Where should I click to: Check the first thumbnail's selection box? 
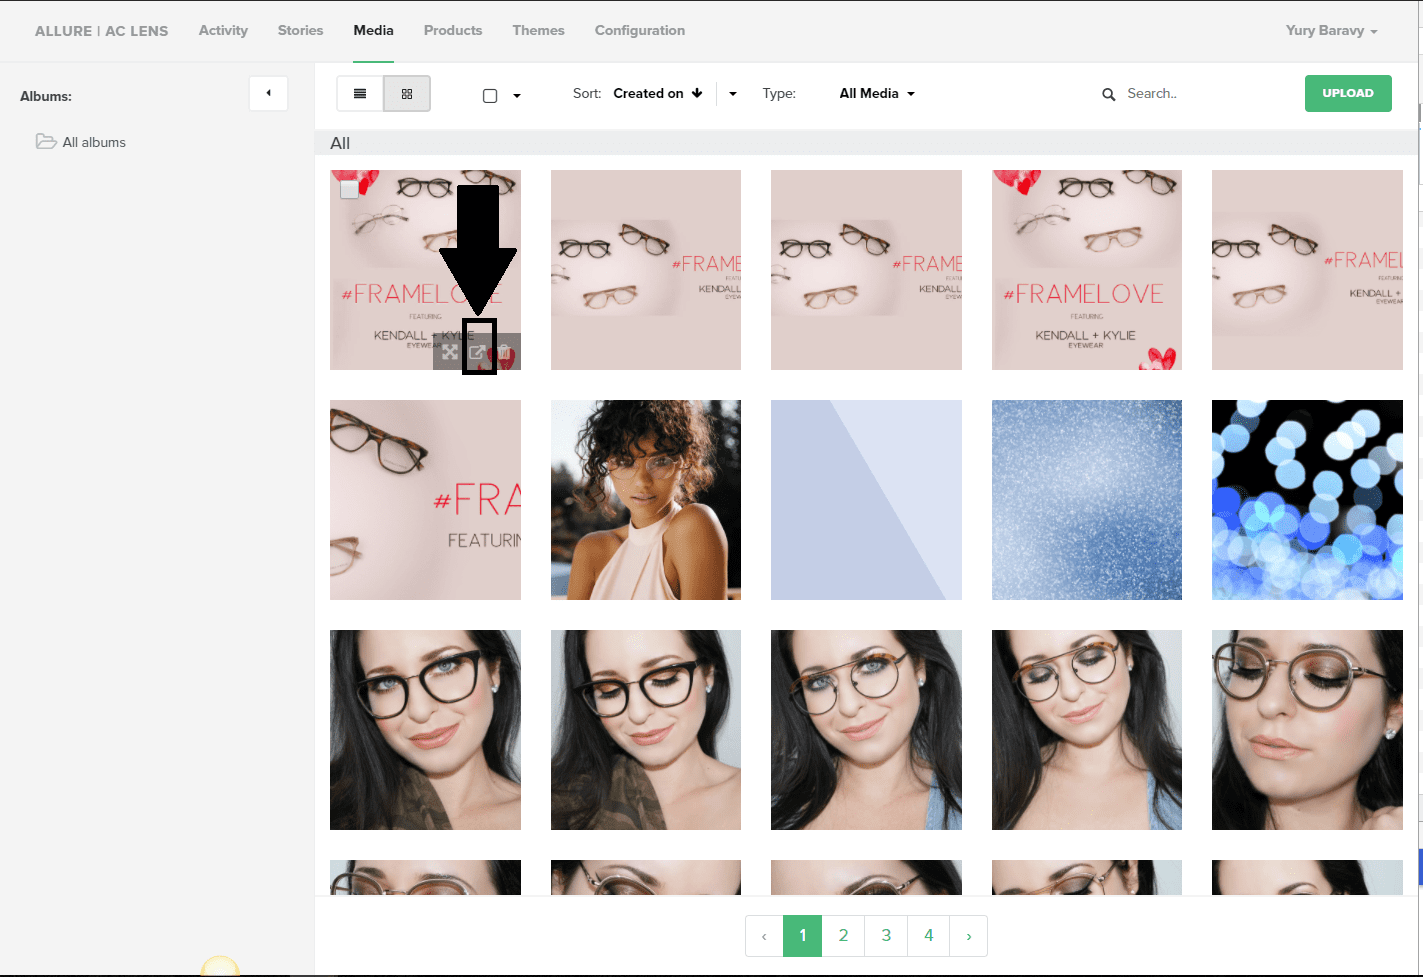[349, 189]
